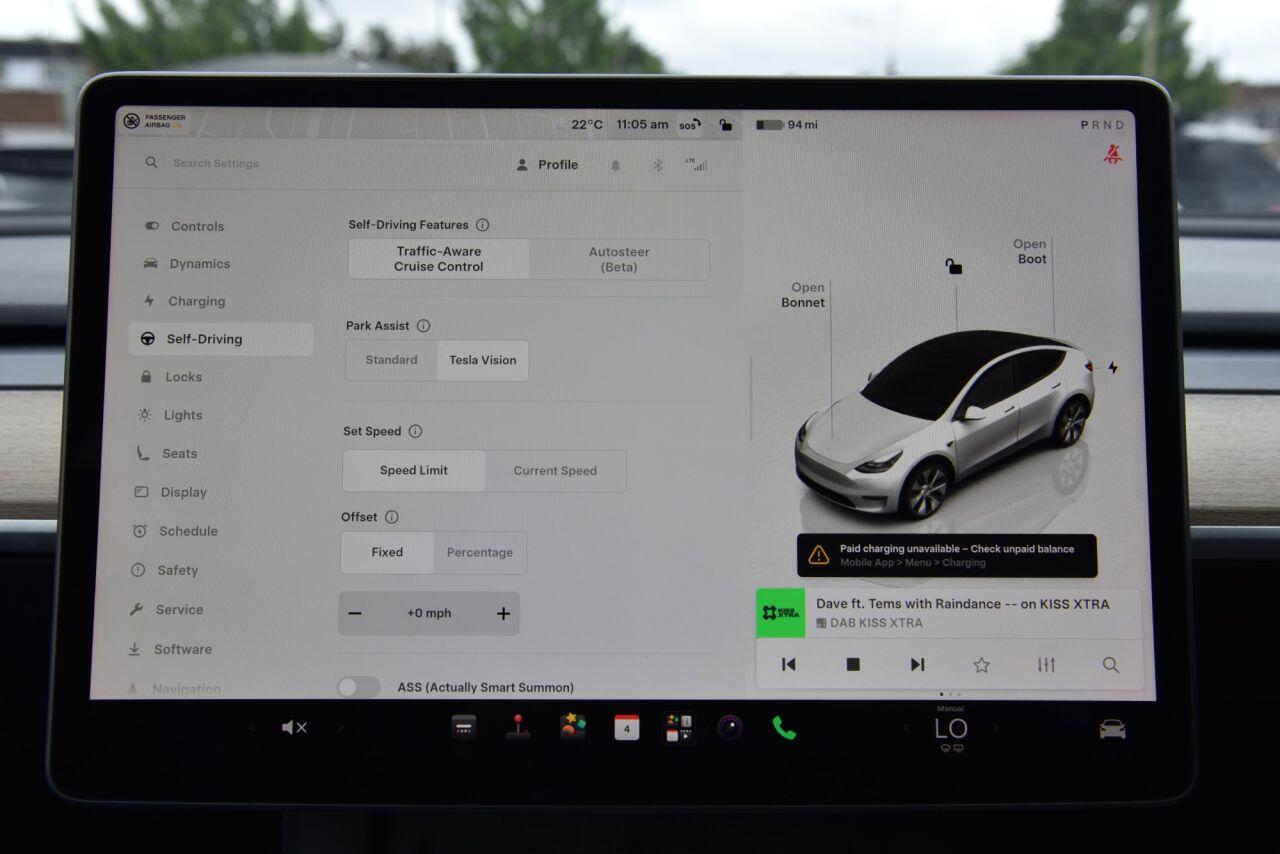Show info for Set Speed

415,431
